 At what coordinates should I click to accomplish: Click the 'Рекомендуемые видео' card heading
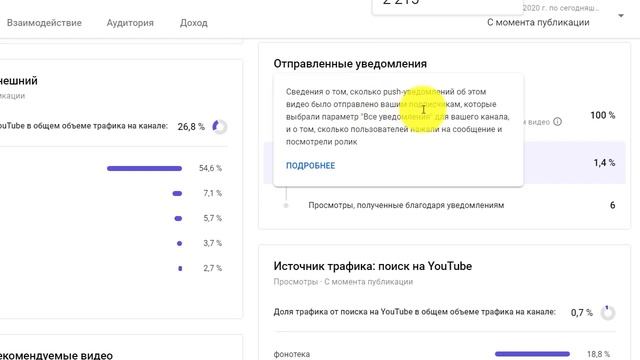56,355
